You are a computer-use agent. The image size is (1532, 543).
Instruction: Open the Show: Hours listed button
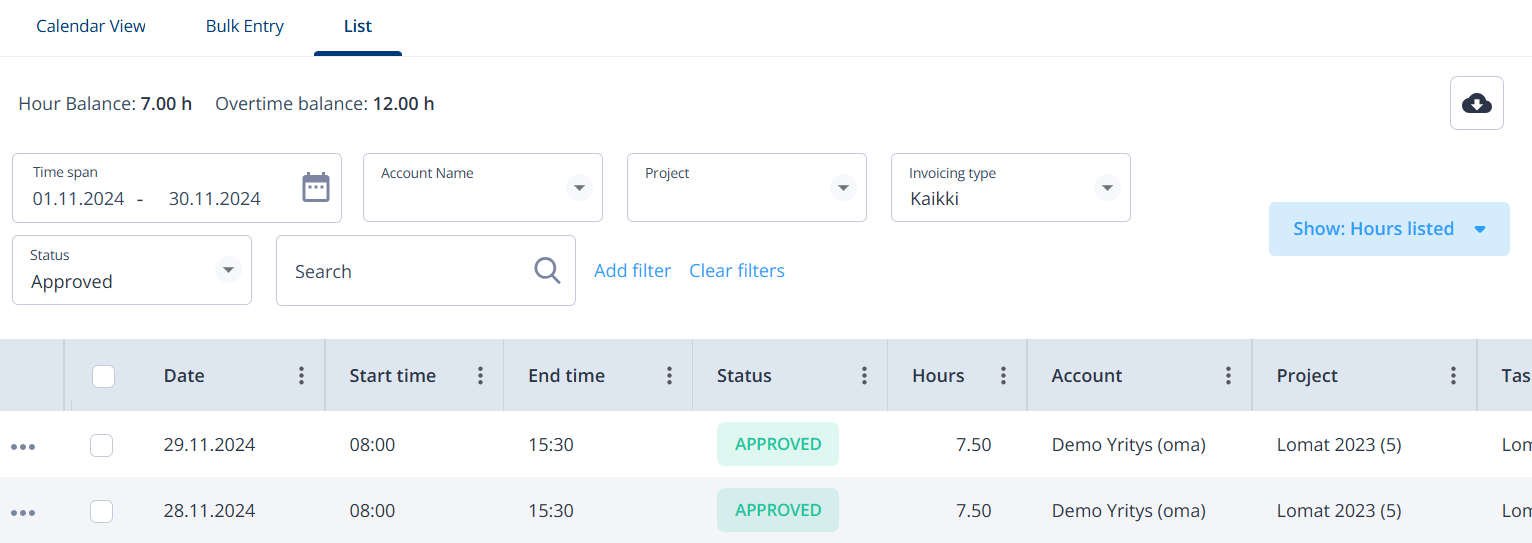pyautogui.click(x=1389, y=229)
